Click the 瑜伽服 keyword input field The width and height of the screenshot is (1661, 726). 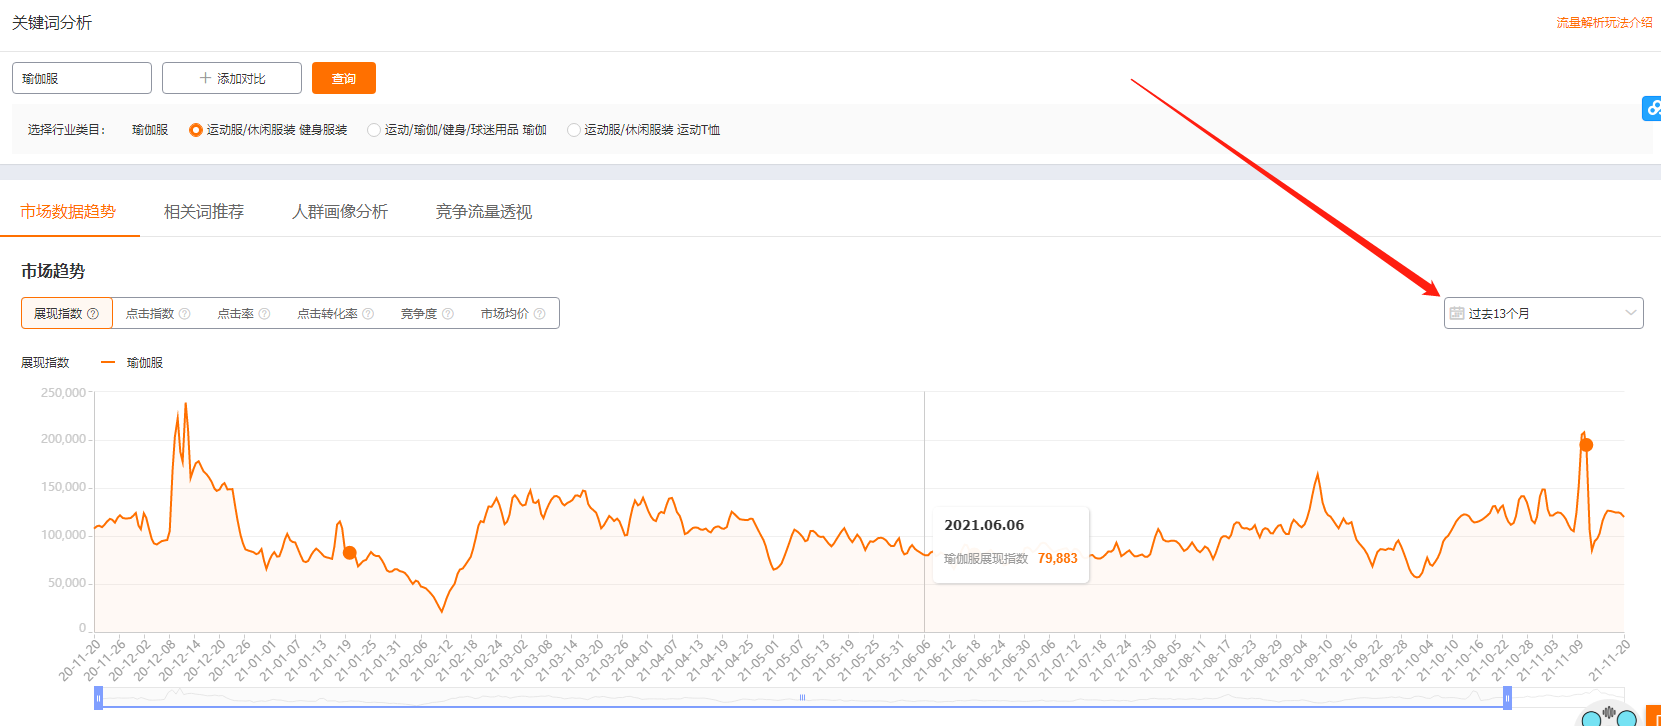(82, 78)
